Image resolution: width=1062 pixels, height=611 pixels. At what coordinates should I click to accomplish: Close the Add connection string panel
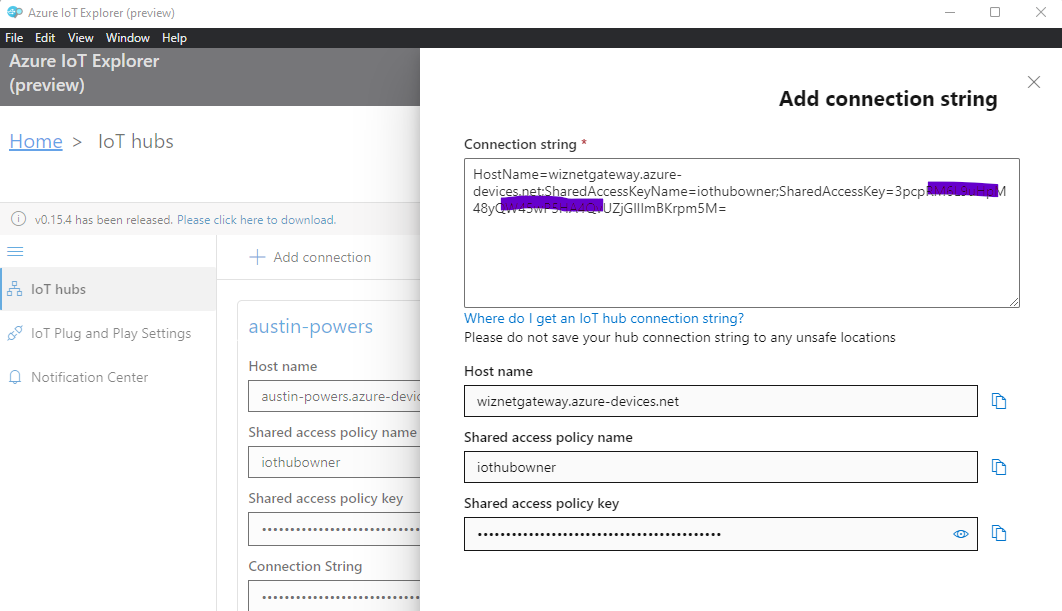1034,82
